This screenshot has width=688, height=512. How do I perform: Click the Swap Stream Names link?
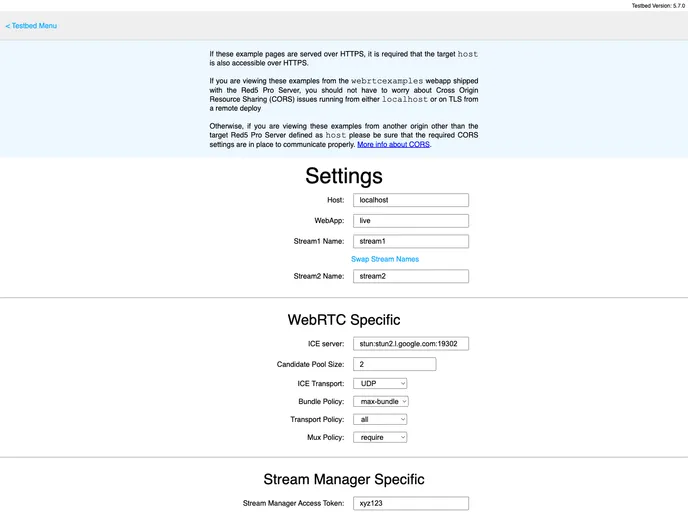click(385, 259)
